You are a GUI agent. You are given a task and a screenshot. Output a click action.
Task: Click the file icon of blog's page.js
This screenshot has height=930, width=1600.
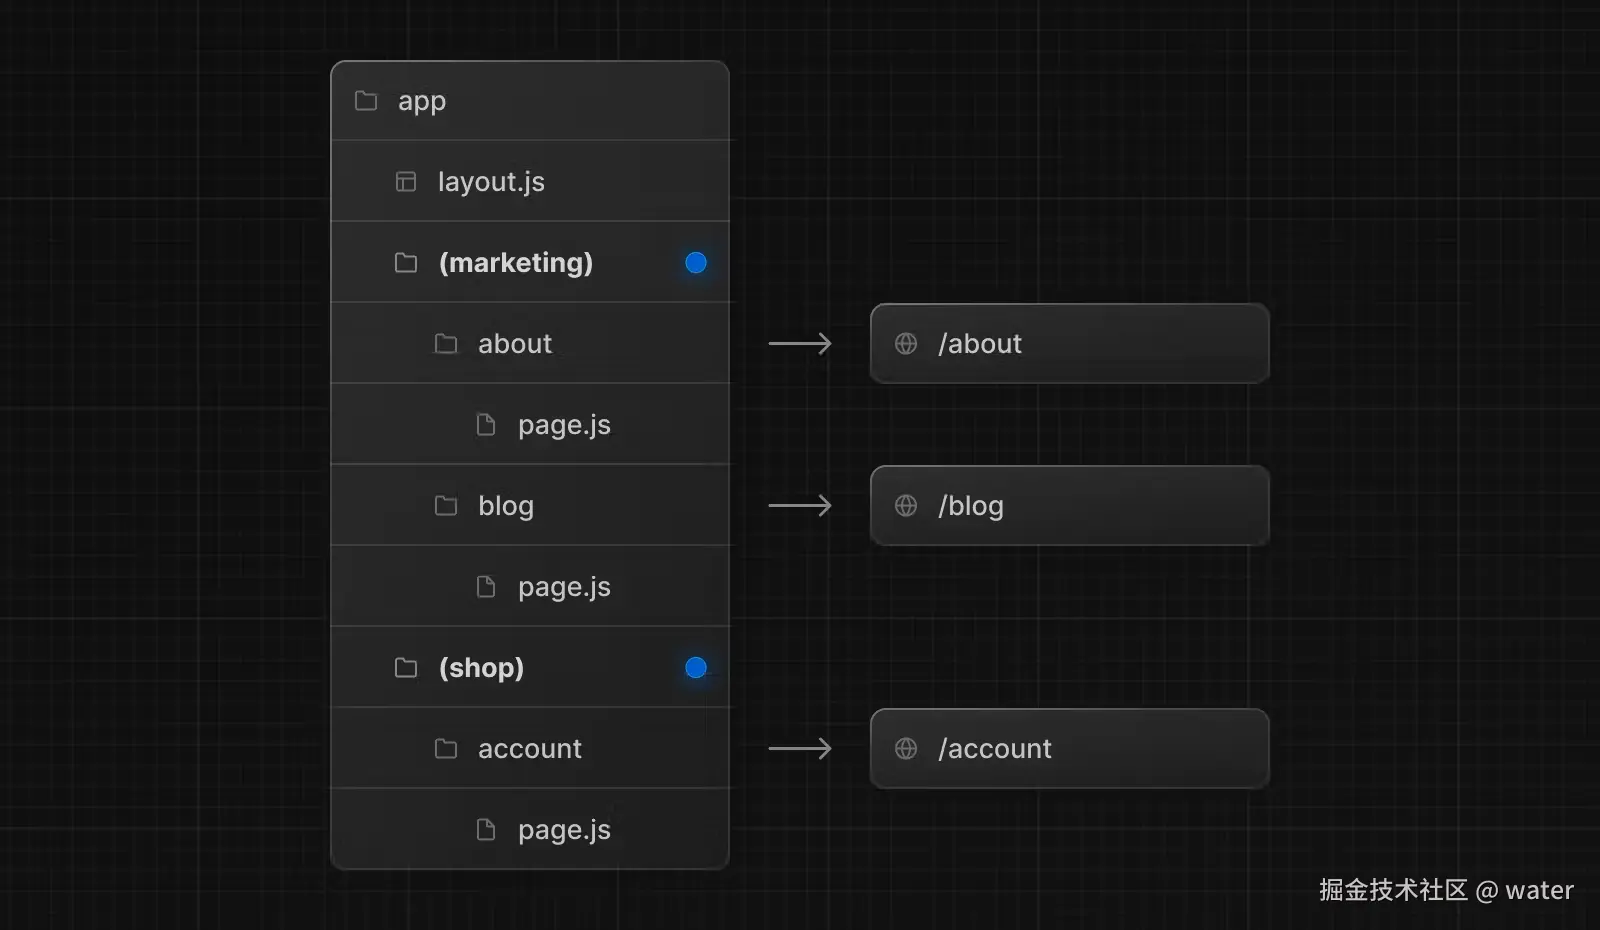486,587
